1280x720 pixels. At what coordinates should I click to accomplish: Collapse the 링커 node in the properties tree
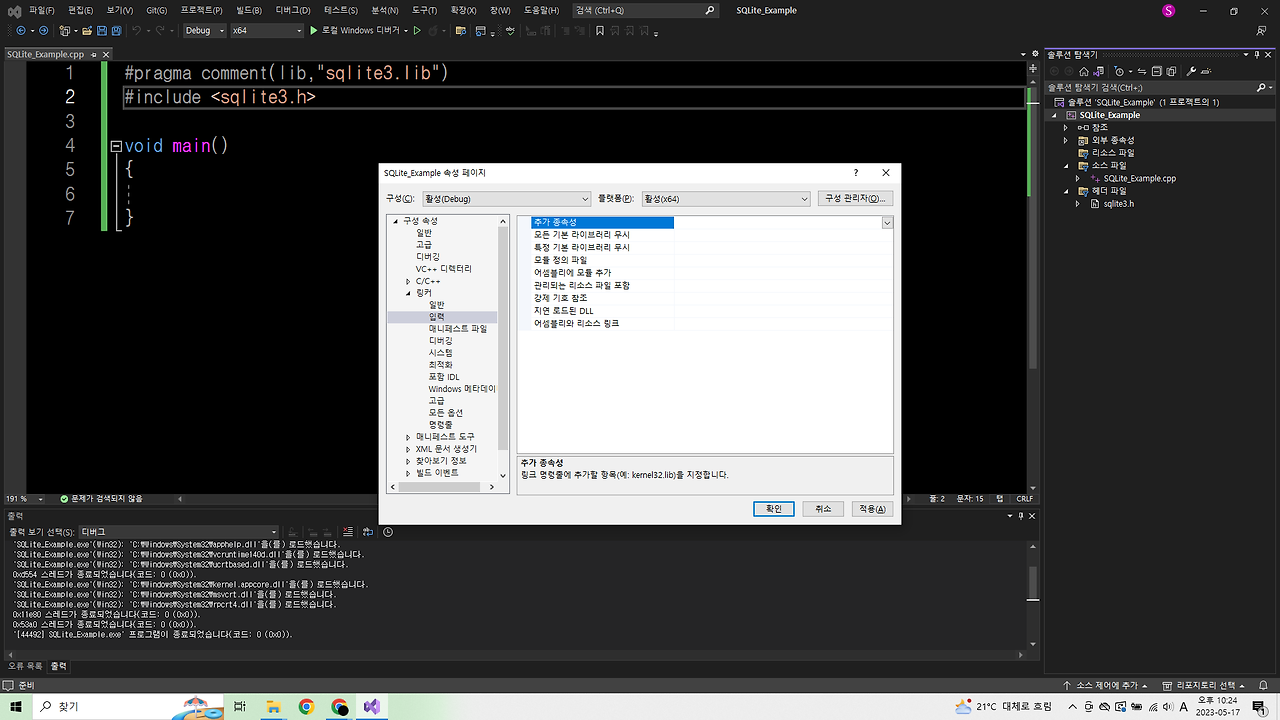408,293
